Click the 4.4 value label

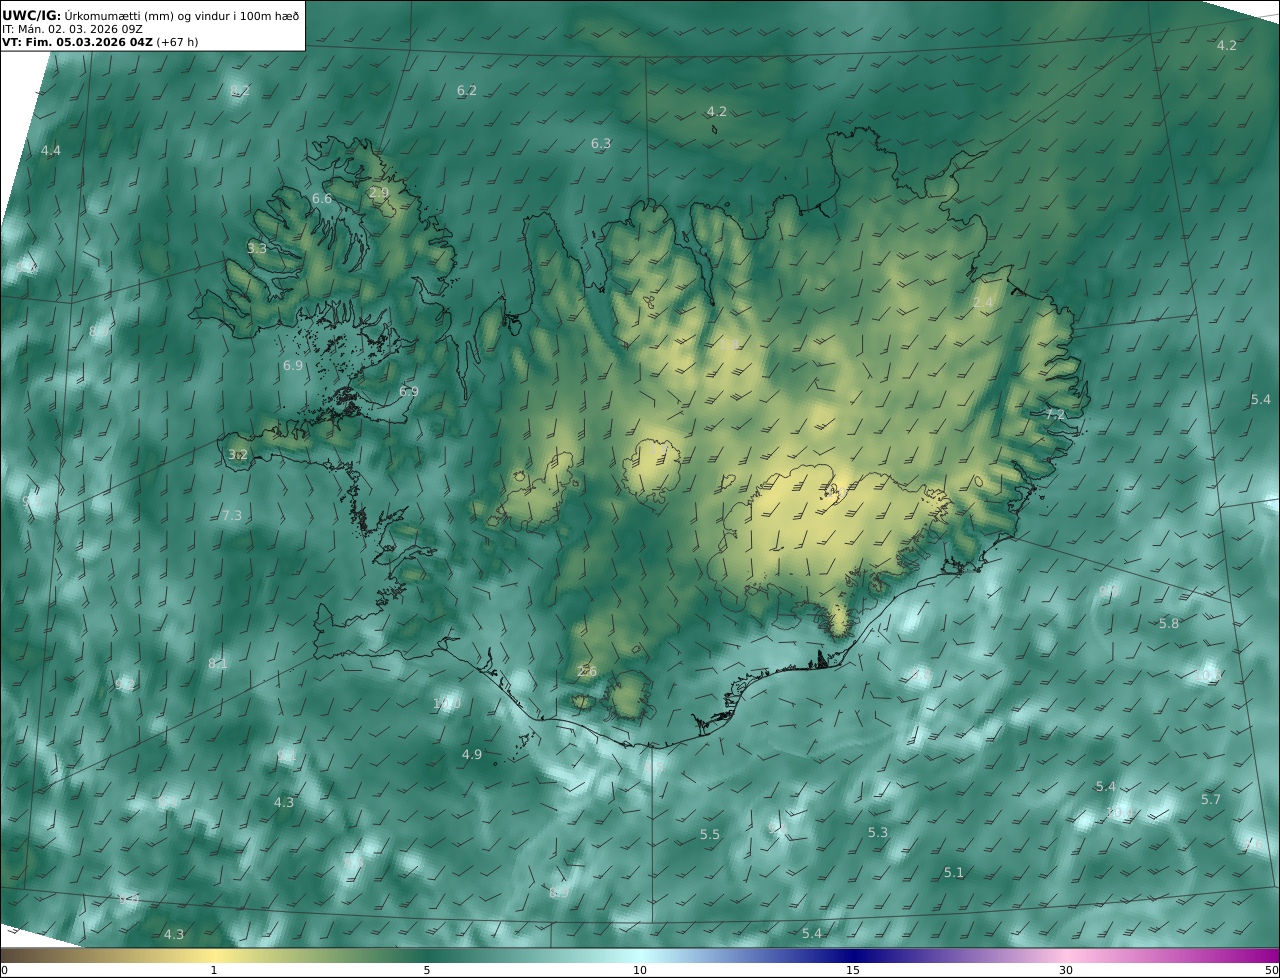point(51,151)
